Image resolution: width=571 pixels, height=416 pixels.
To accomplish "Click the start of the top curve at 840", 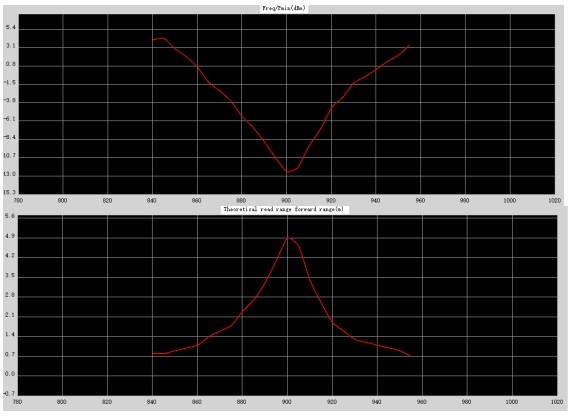I will (153, 39).
